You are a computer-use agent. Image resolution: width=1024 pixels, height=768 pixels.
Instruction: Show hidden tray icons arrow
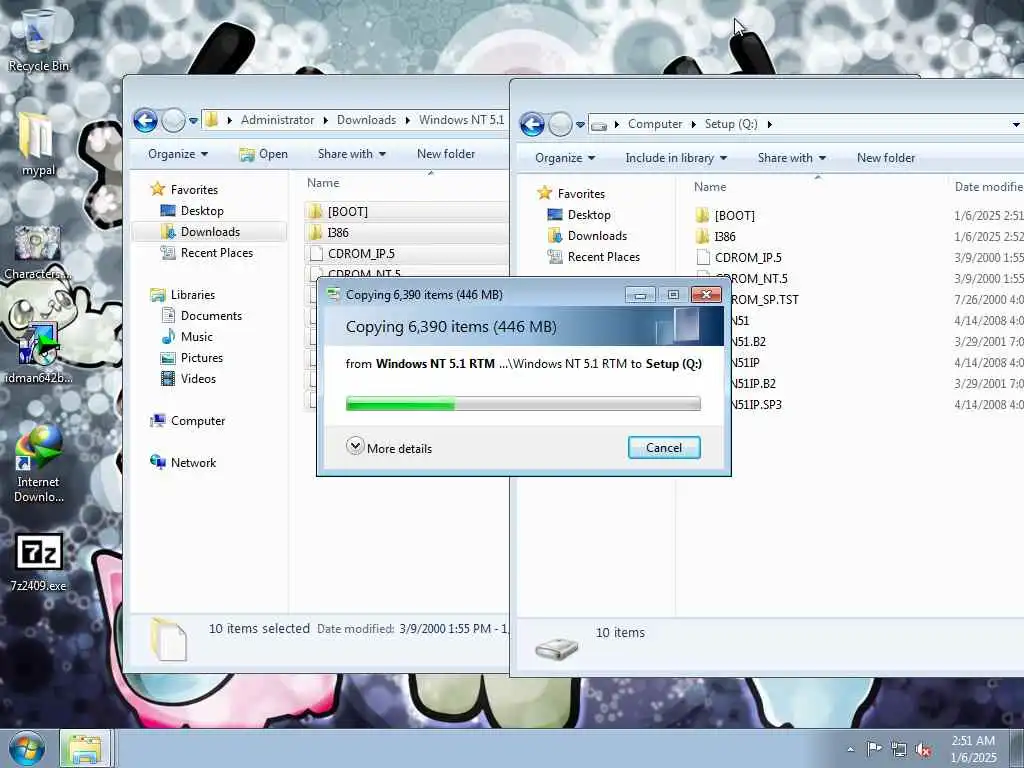pyautogui.click(x=850, y=749)
